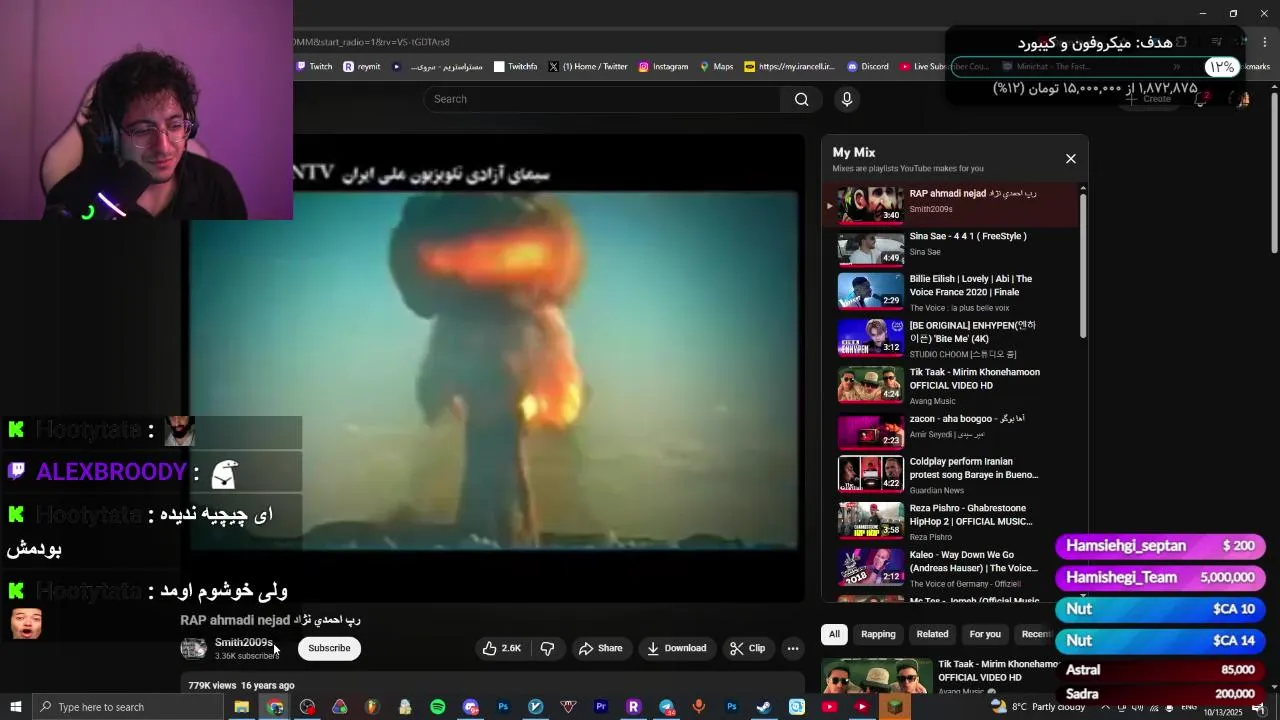Screen dimensions: 1280x720
Task: Open first Photoshop taskbar icon
Action: pos(503,707)
